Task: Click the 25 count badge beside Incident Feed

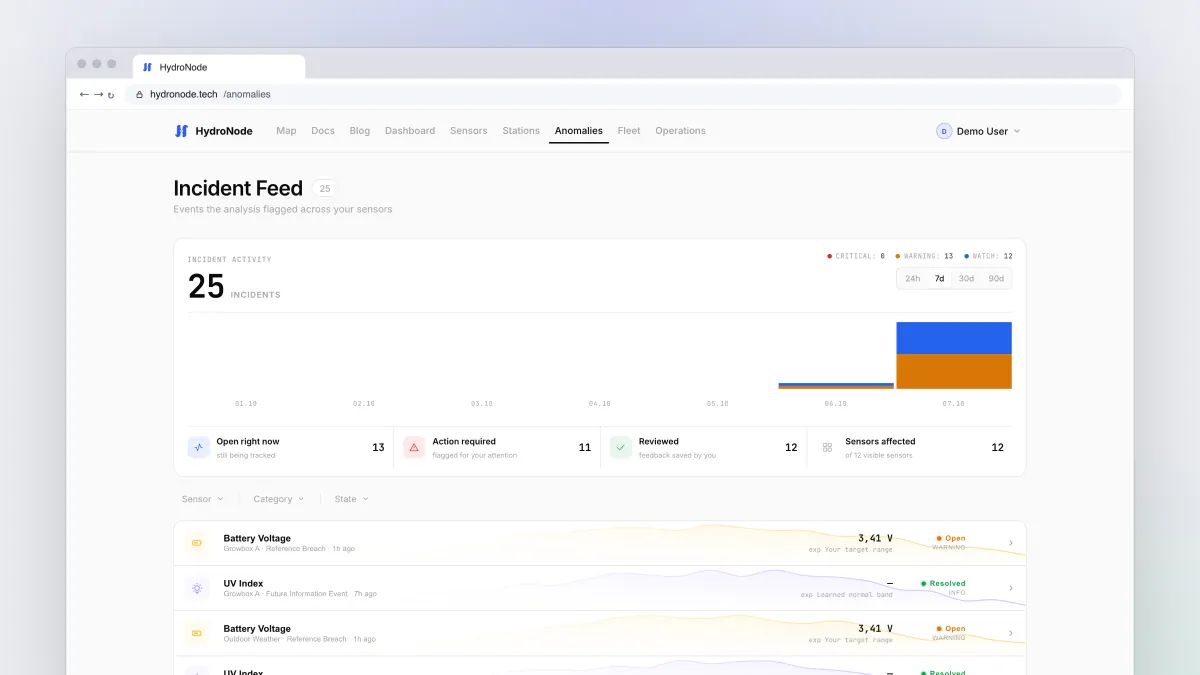Action: [325, 188]
